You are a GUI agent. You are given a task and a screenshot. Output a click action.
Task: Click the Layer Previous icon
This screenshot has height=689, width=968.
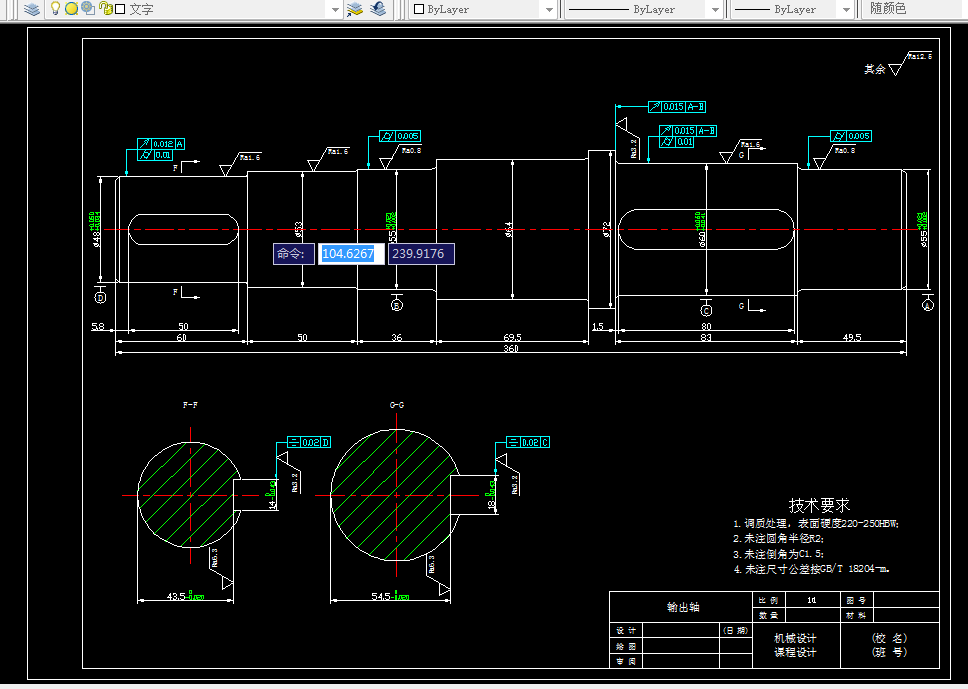pyautogui.click(x=377, y=9)
